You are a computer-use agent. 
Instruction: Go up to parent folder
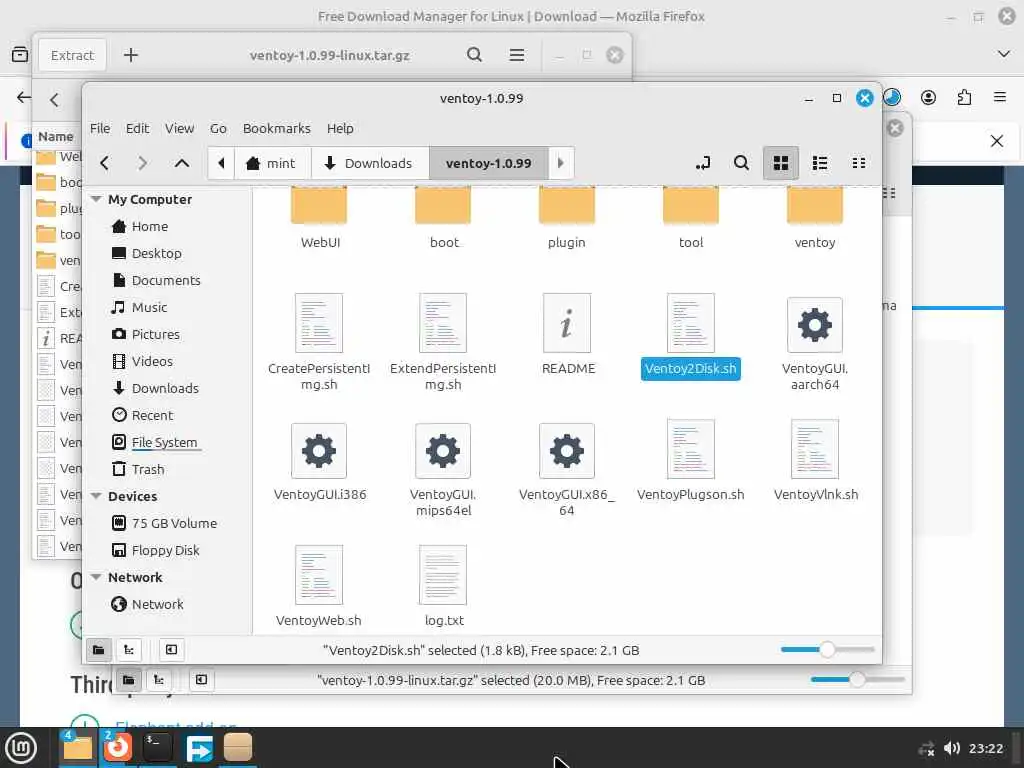coord(182,163)
